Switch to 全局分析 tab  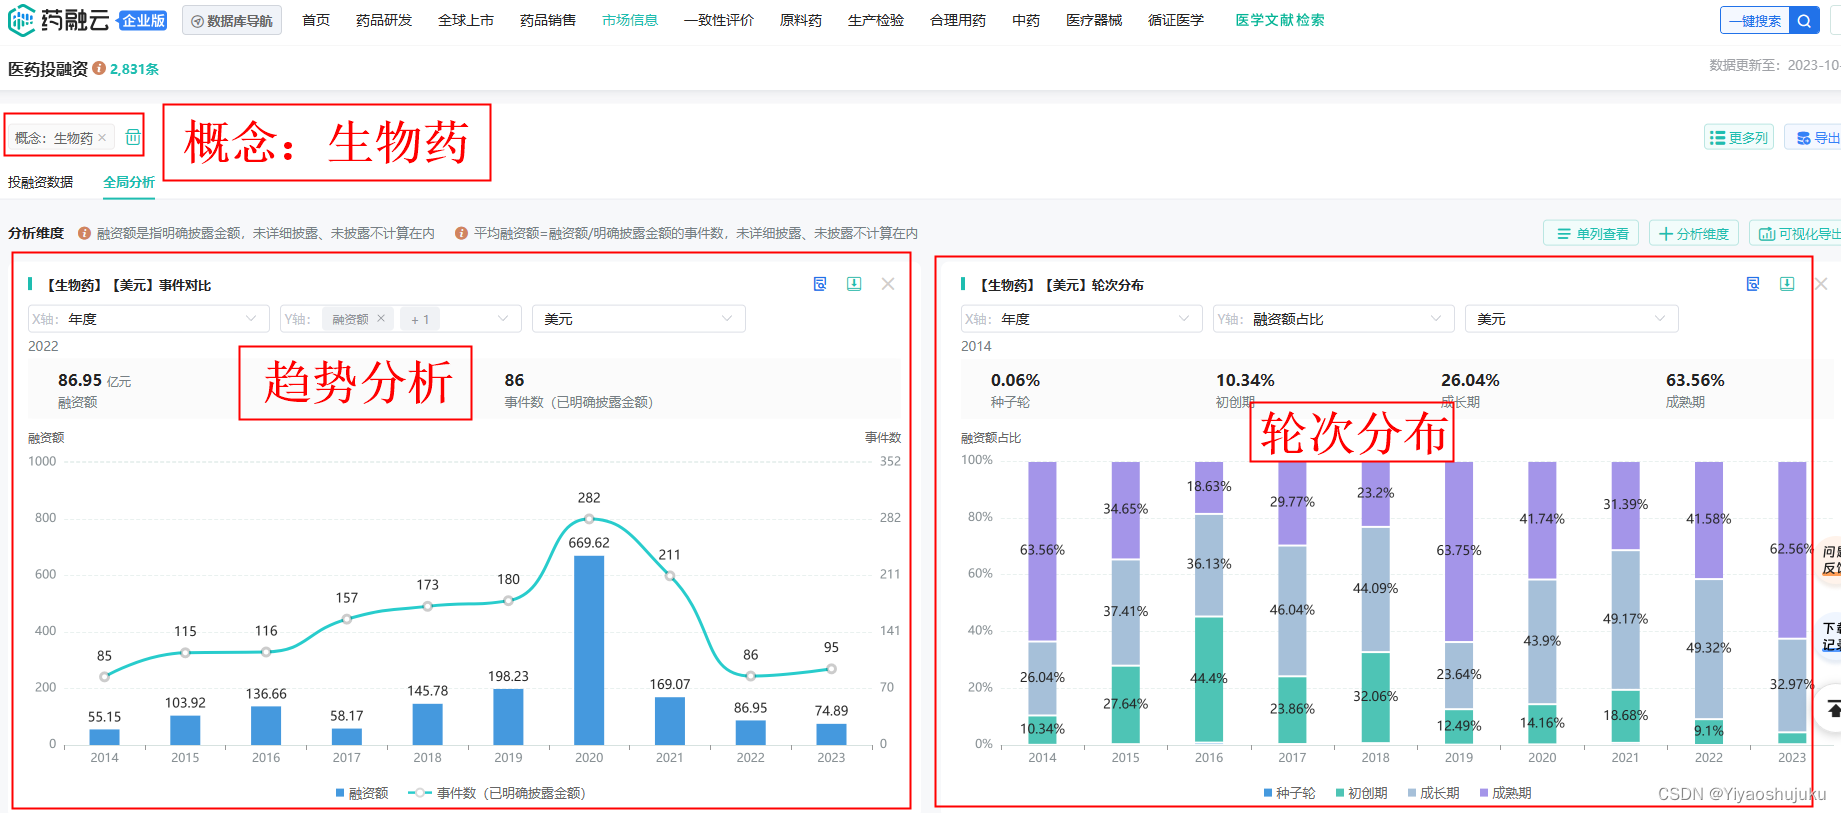[x=129, y=182]
